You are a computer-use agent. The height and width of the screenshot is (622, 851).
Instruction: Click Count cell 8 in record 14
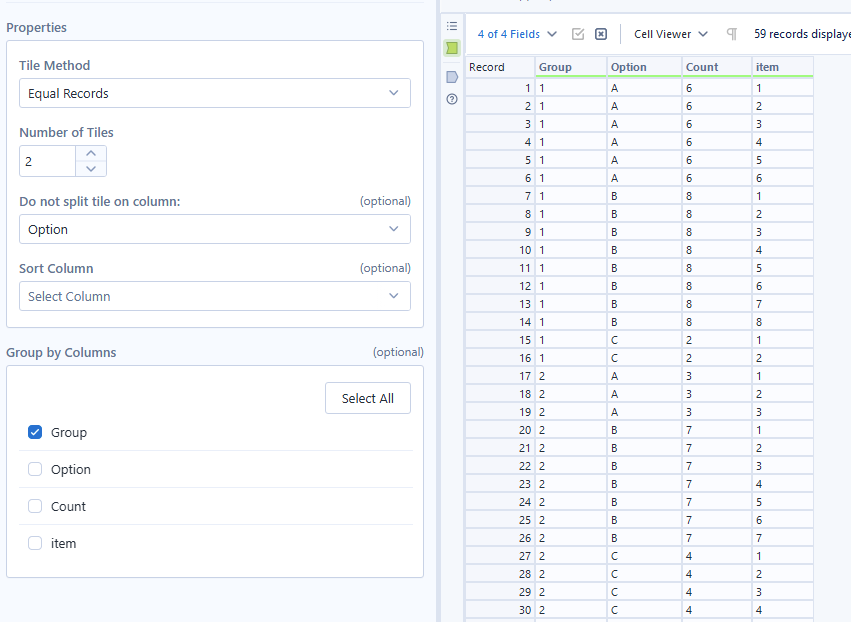click(x=717, y=322)
